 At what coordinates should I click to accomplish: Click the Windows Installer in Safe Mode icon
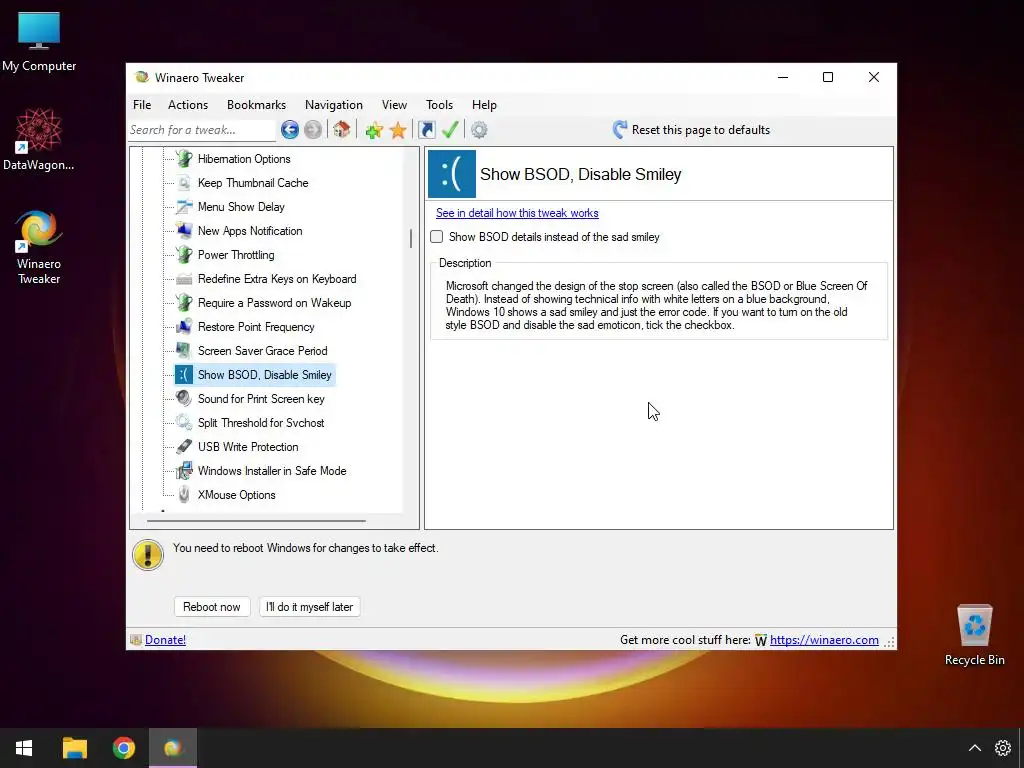(x=184, y=471)
